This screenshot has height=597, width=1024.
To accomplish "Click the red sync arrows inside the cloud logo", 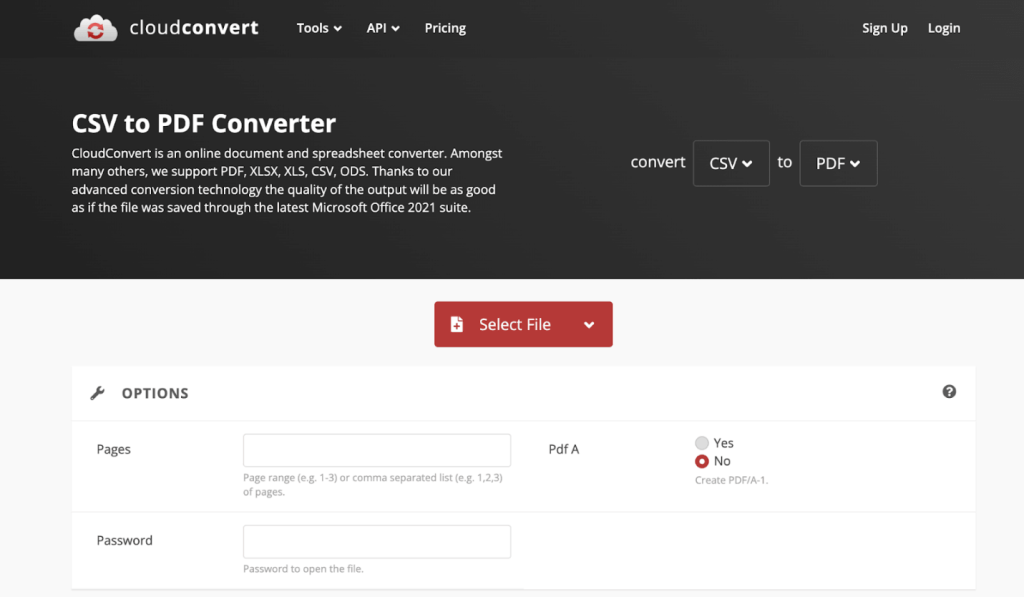I will (x=95, y=29).
